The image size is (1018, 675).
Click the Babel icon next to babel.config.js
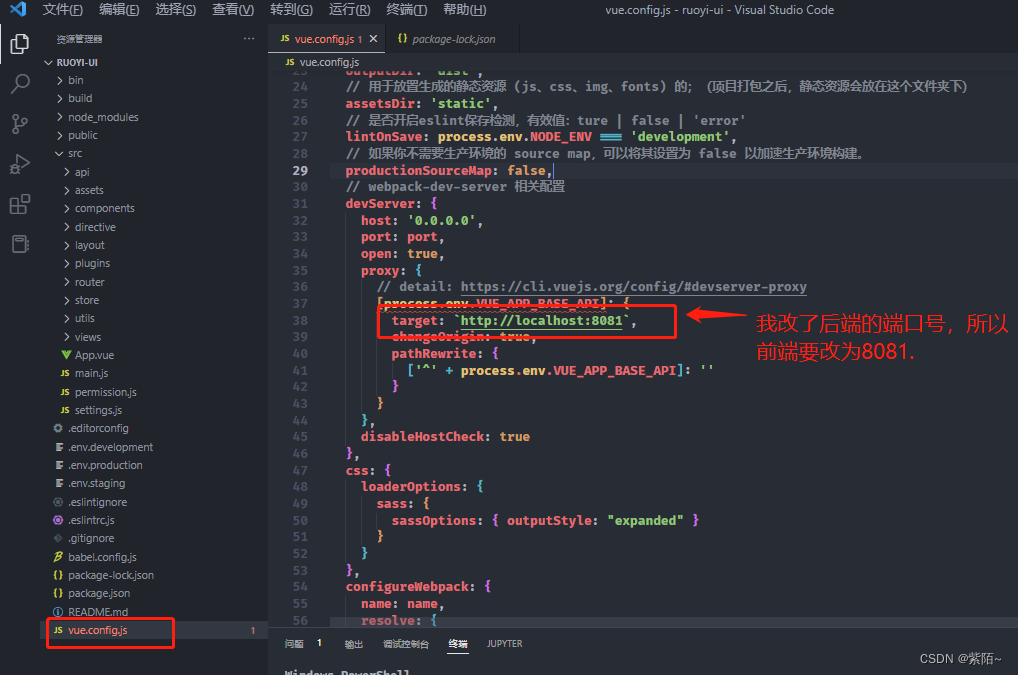58,557
